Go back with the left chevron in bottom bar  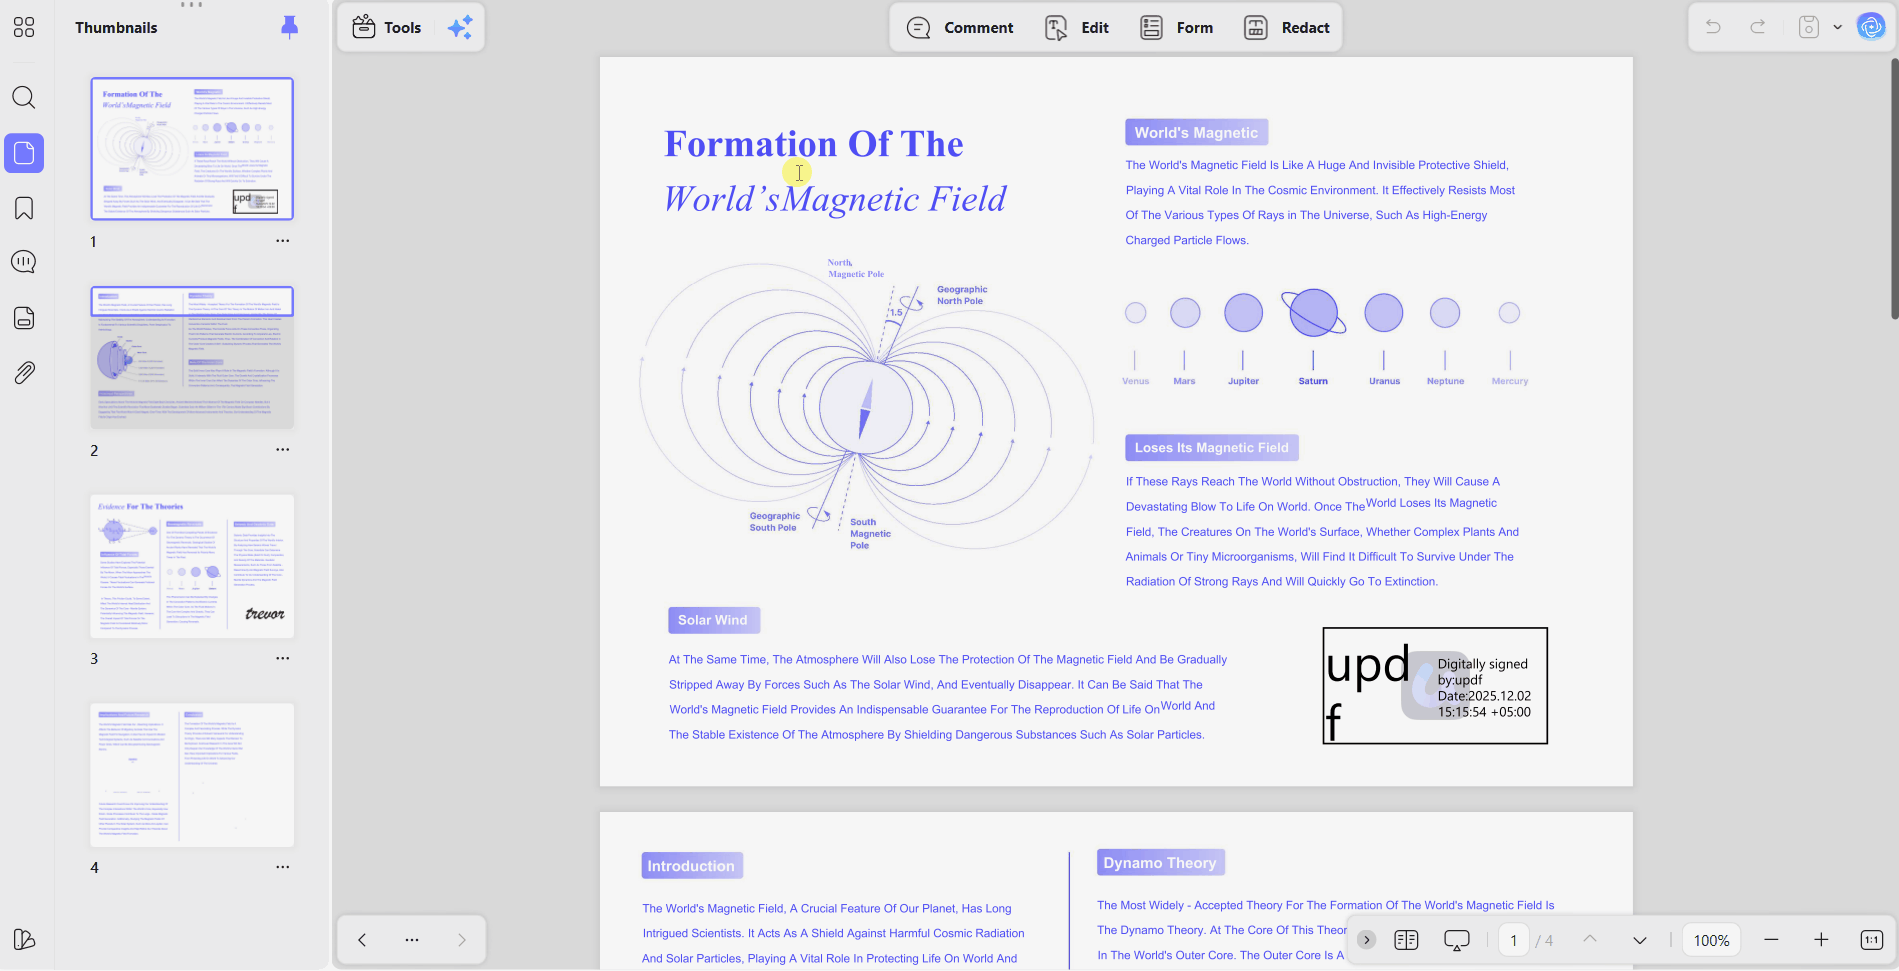tap(362, 940)
